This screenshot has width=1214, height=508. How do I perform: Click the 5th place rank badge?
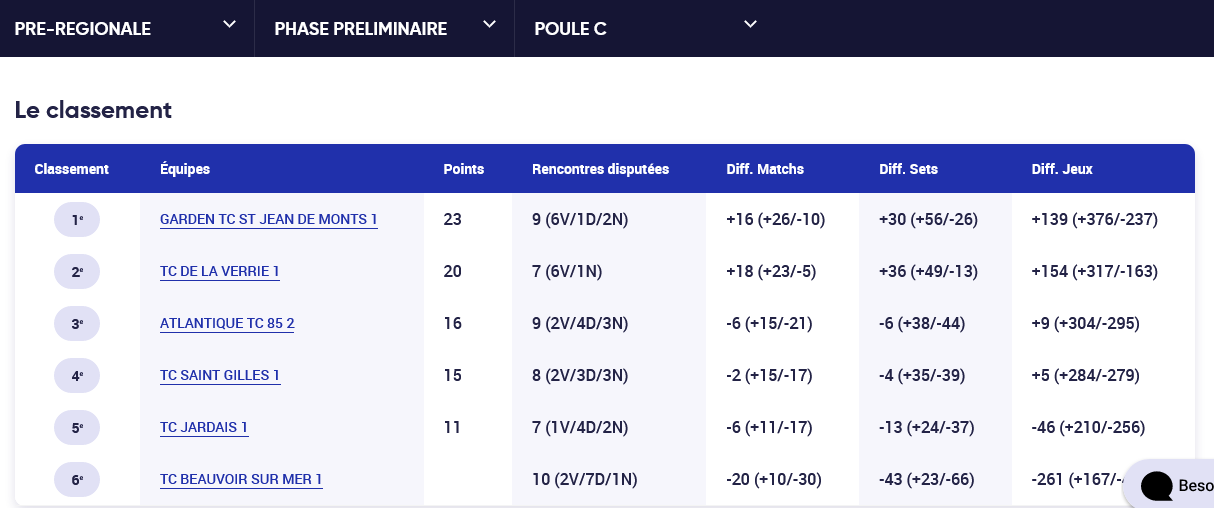point(77,427)
